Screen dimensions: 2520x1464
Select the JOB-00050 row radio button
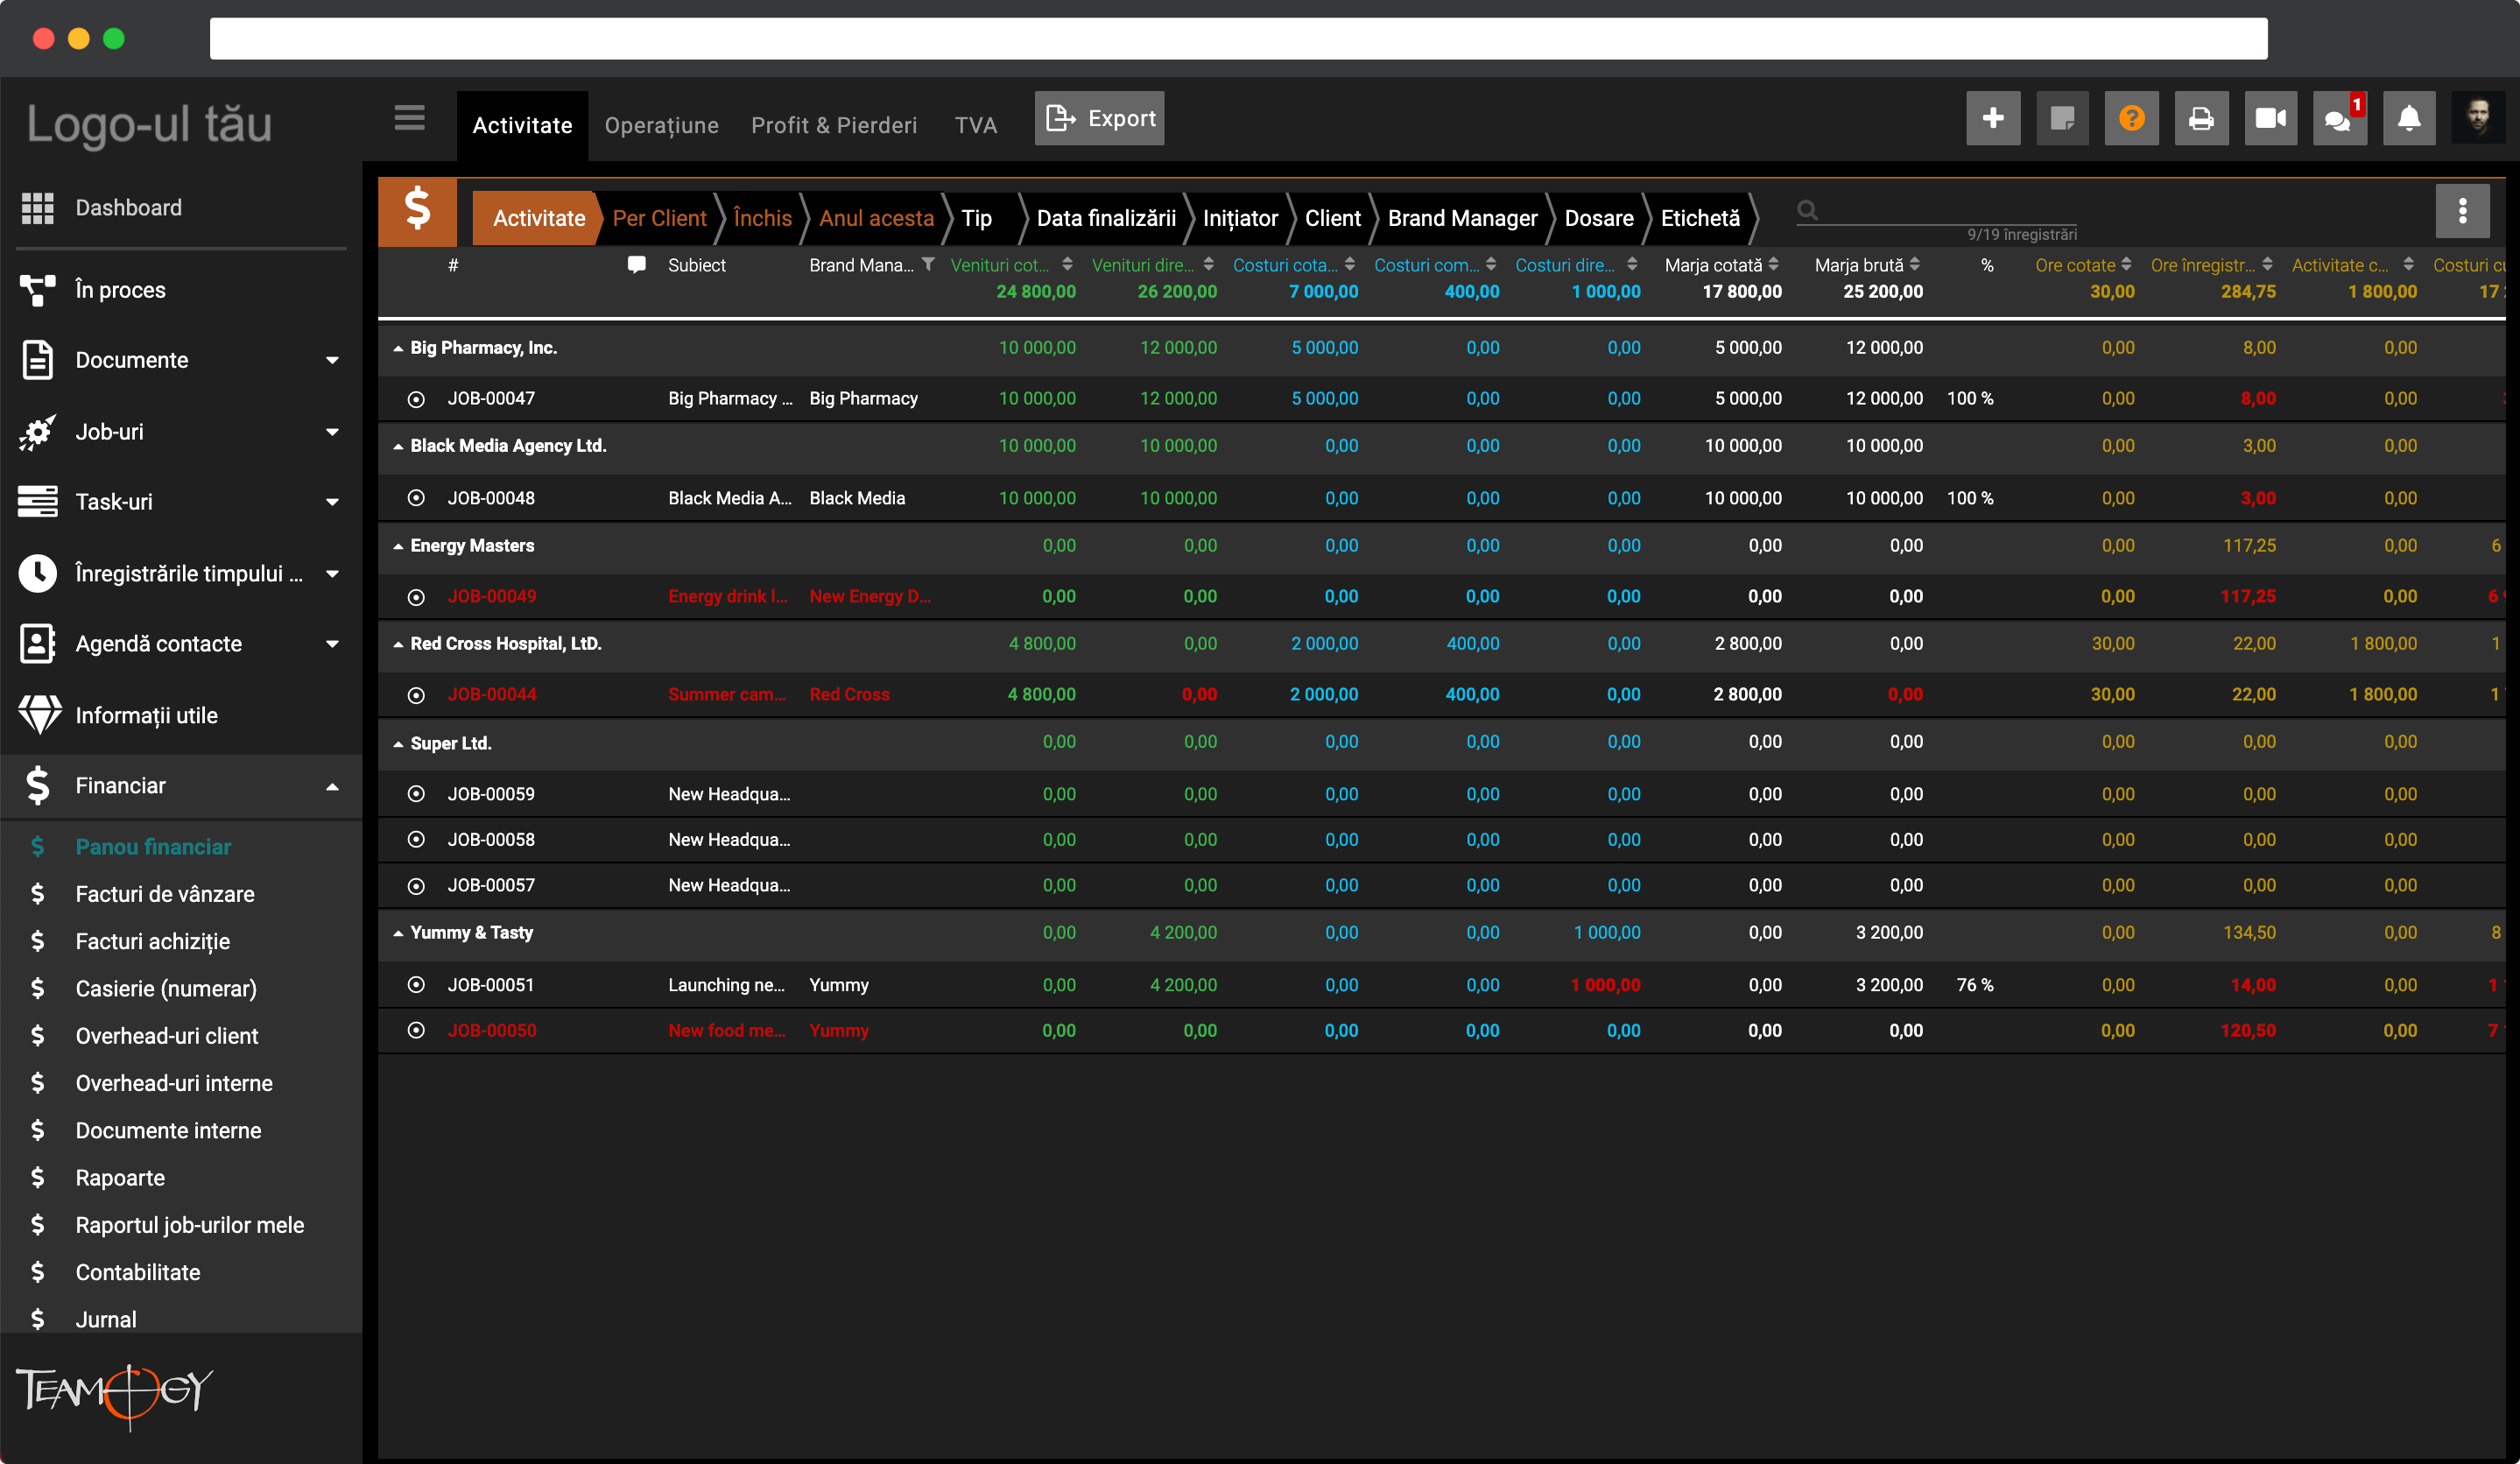(416, 1031)
